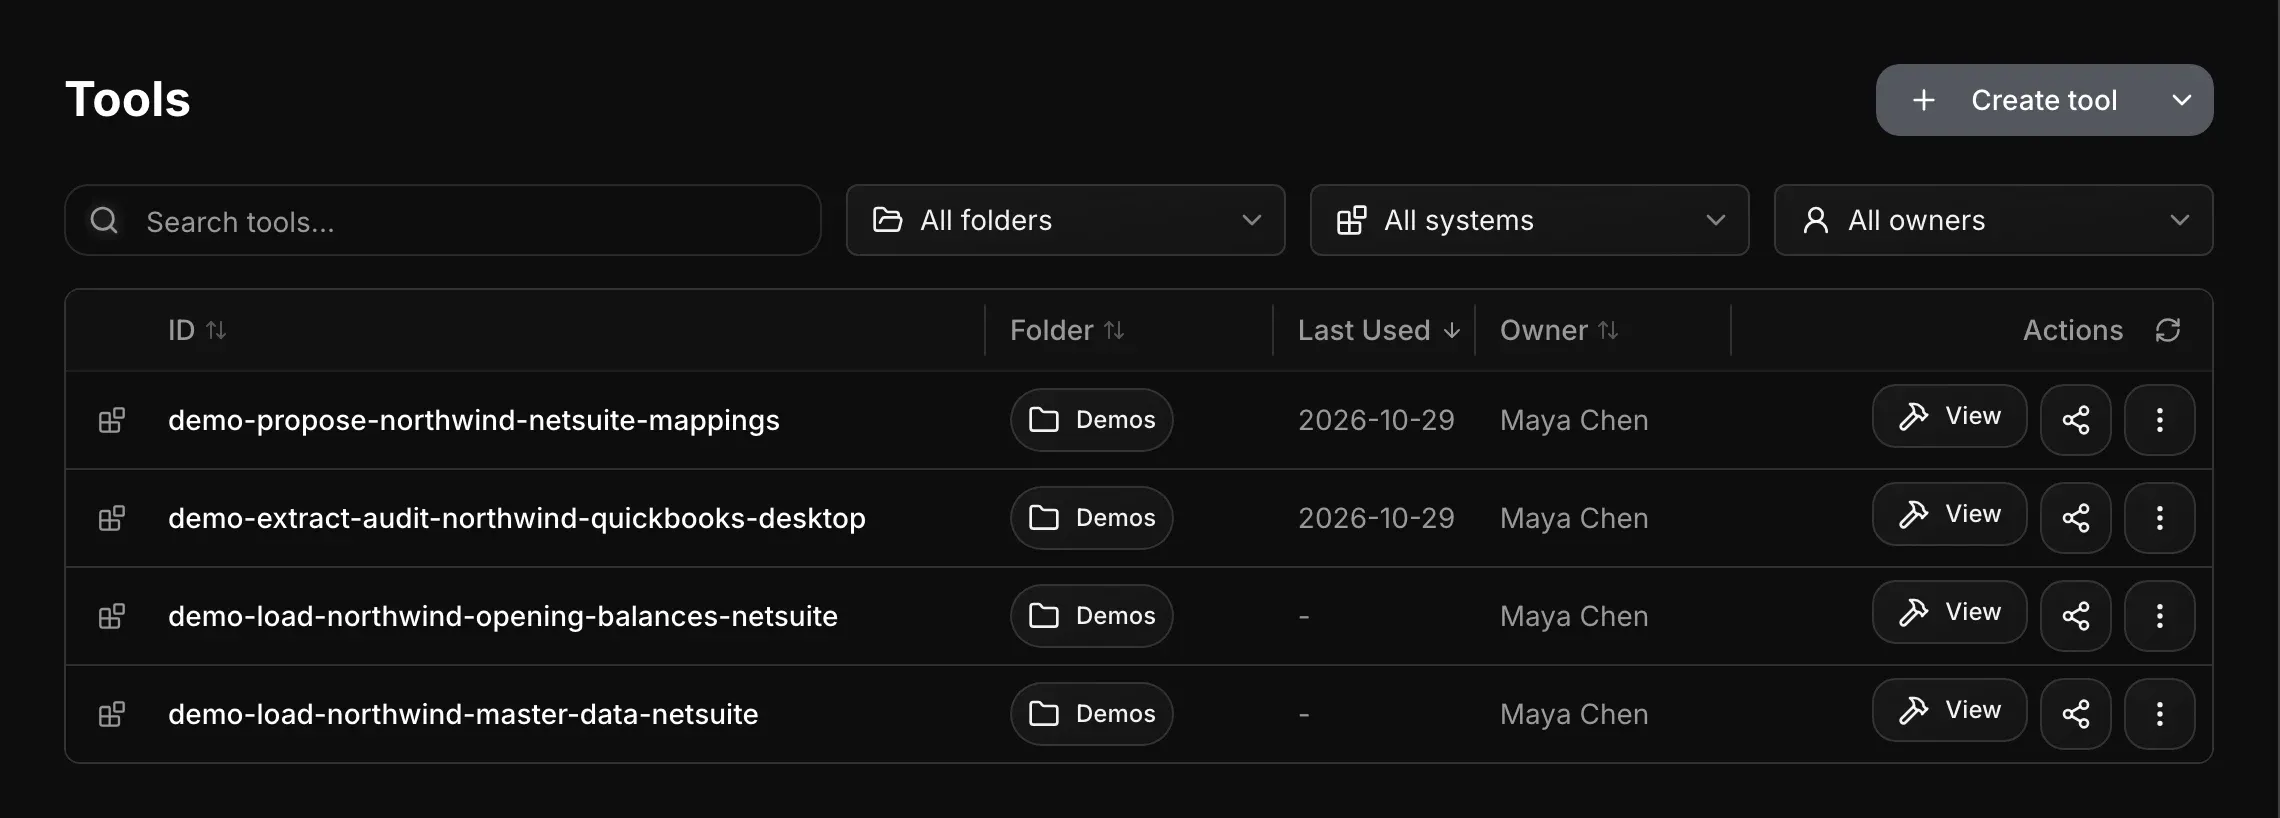Click the system icon beside demo-propose-northwind-netsuite-mappings
The width and height of the screenshot is (2280, 818).
pos(112,420)
